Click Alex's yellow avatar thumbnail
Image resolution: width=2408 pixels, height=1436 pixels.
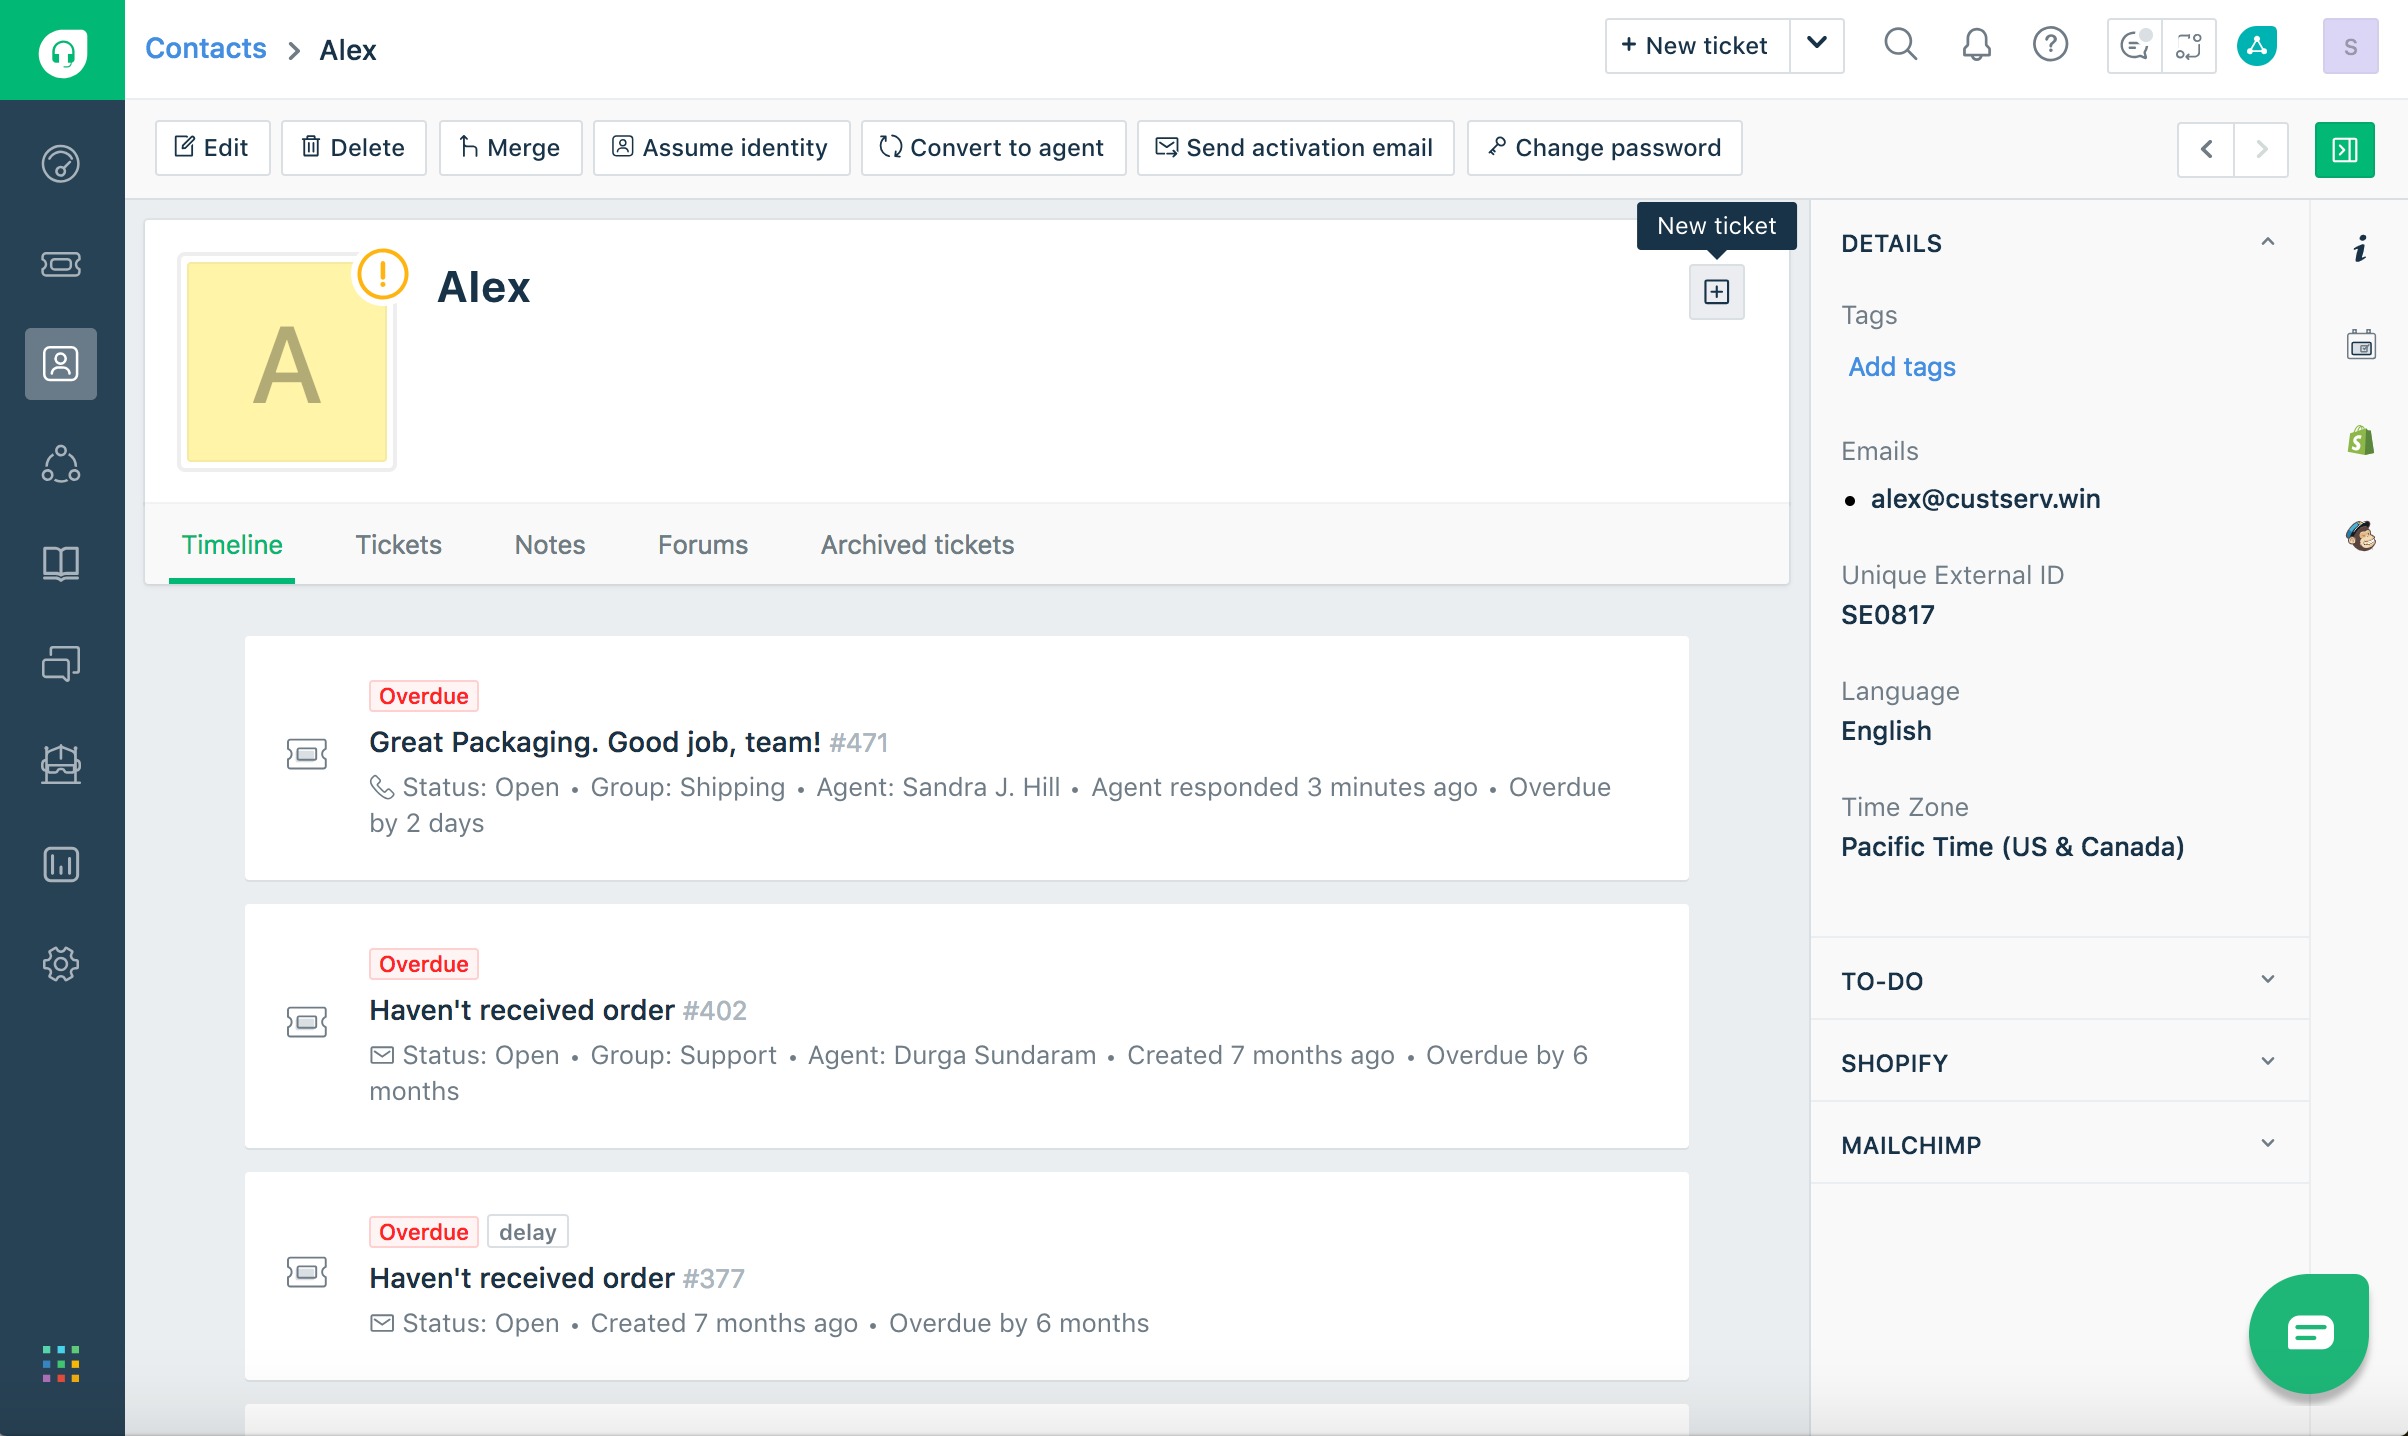pos(287,363)
